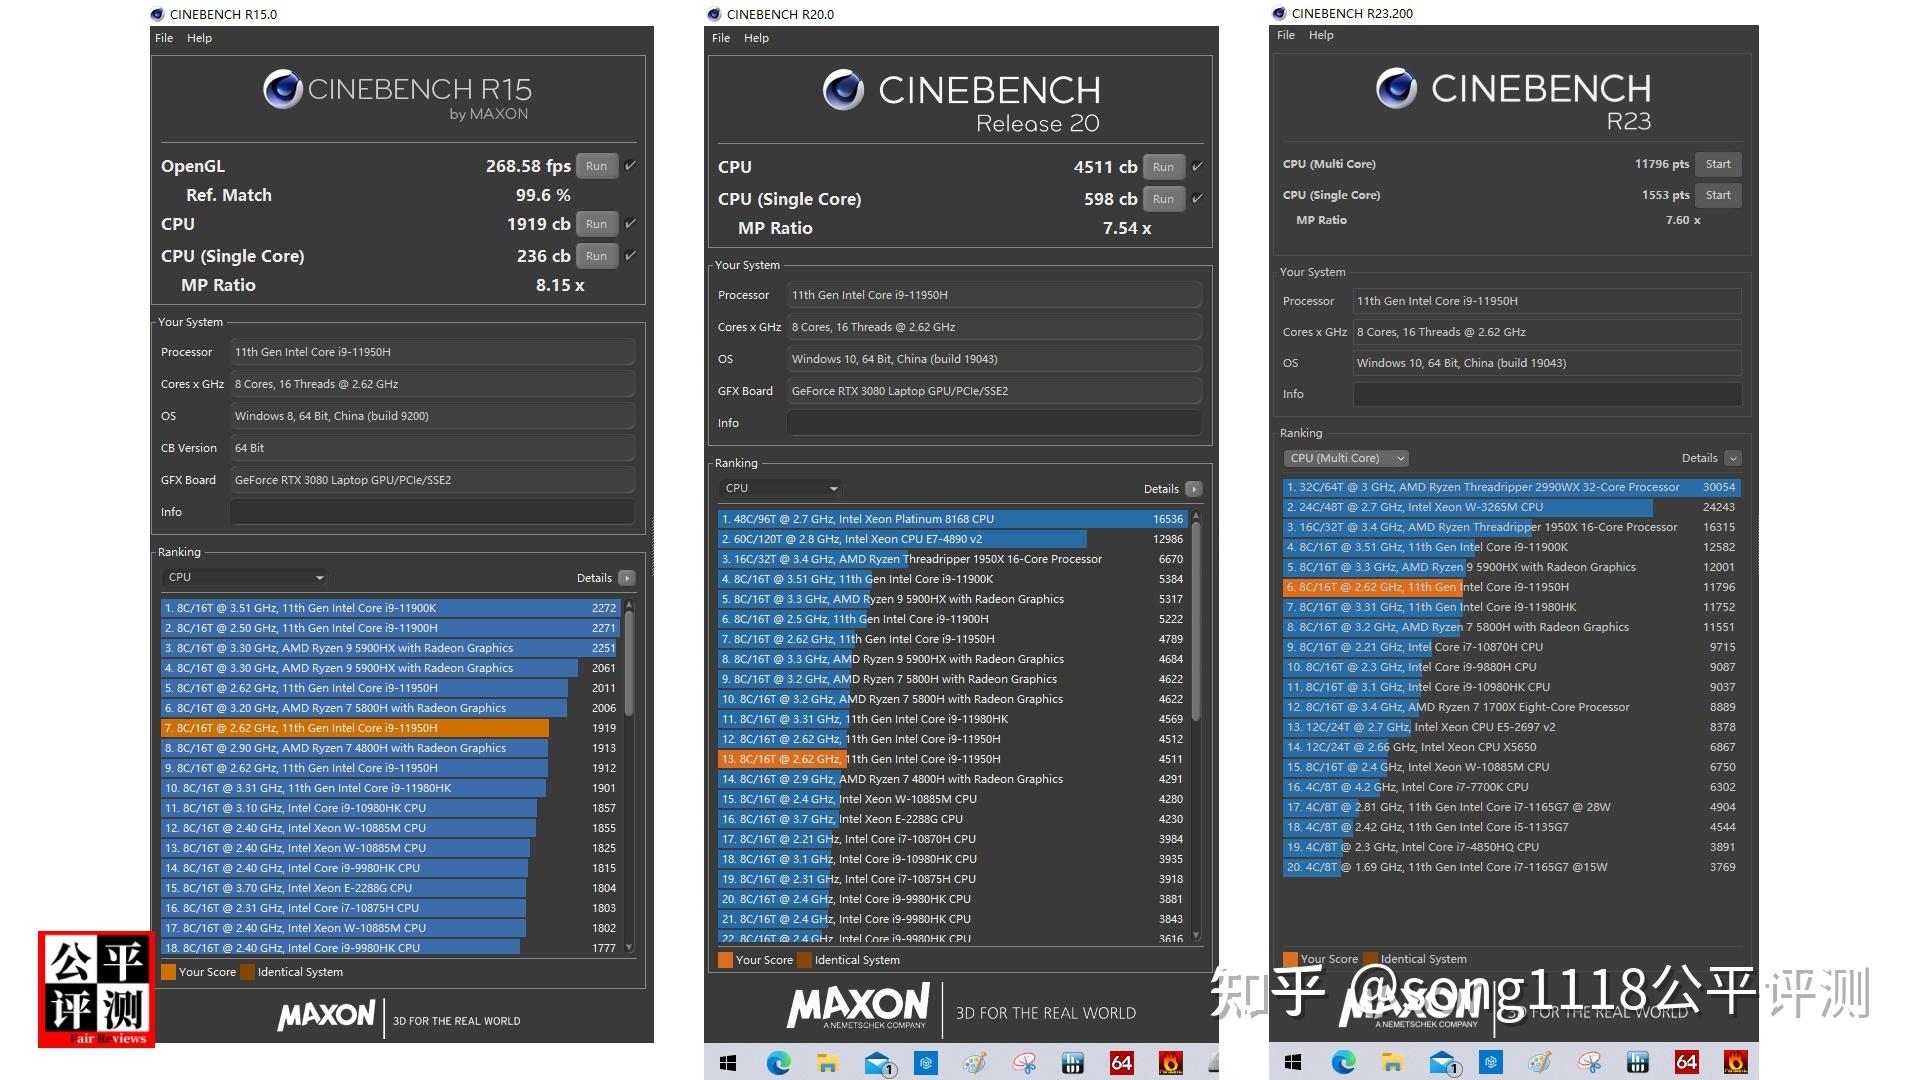1920x1080 pixels.
Task: Select the Threadripper 2990WX ranking row in R23
Action: (1512, 487)
